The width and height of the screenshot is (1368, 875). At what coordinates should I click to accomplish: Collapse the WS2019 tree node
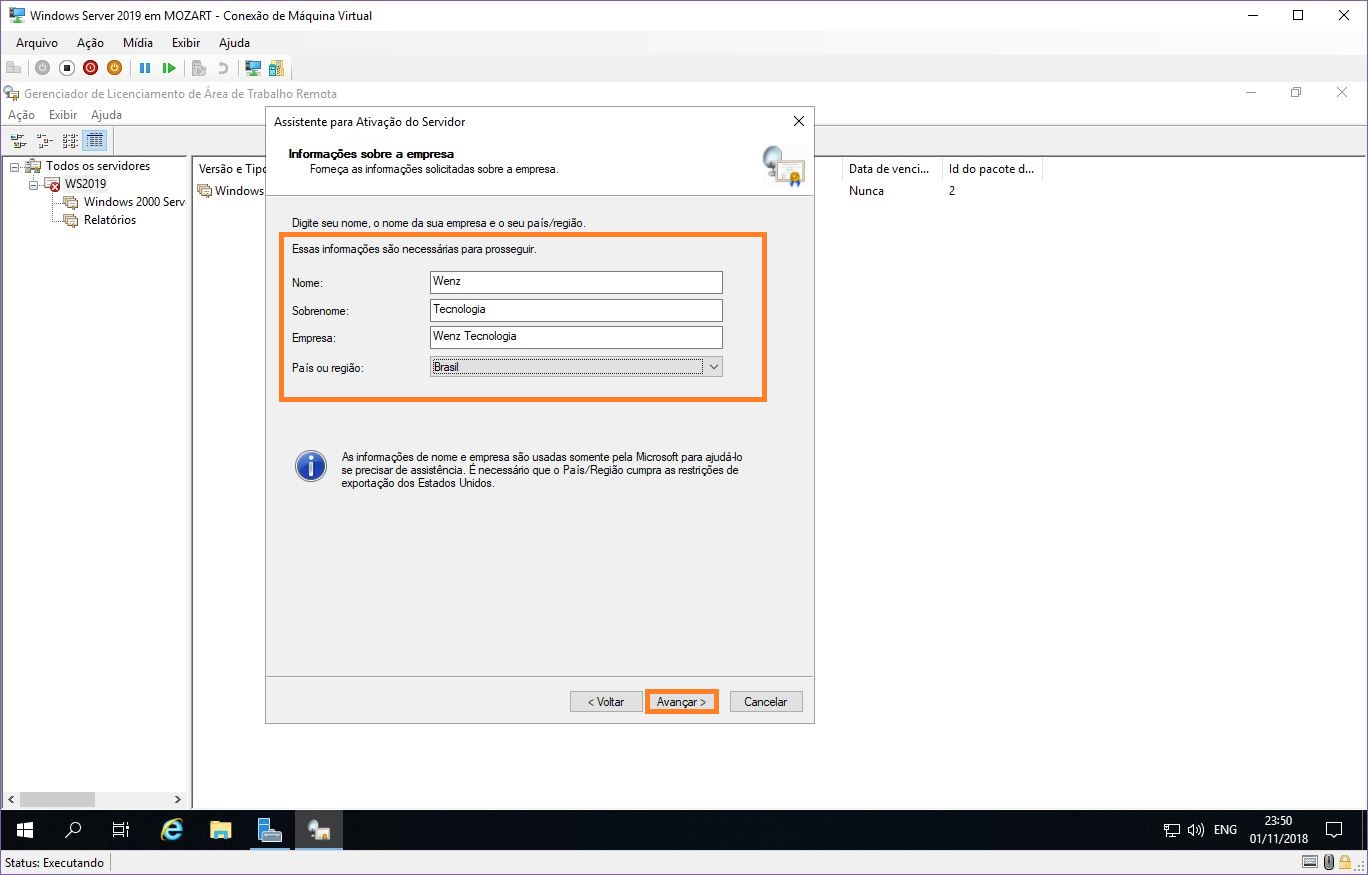[x=34, y=185]
